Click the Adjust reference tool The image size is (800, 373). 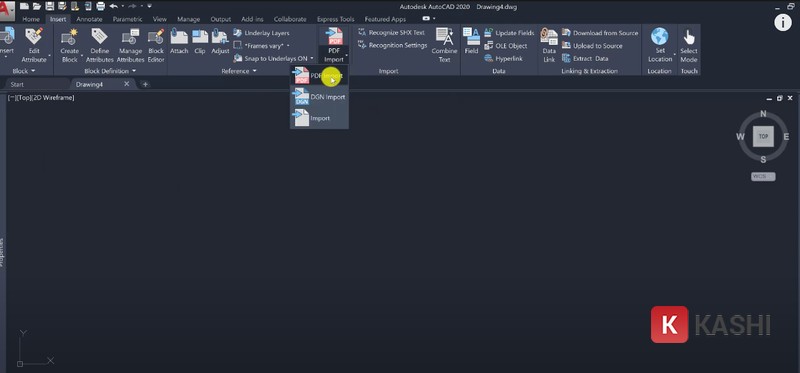pyautogui.click(x=220, y=41)
